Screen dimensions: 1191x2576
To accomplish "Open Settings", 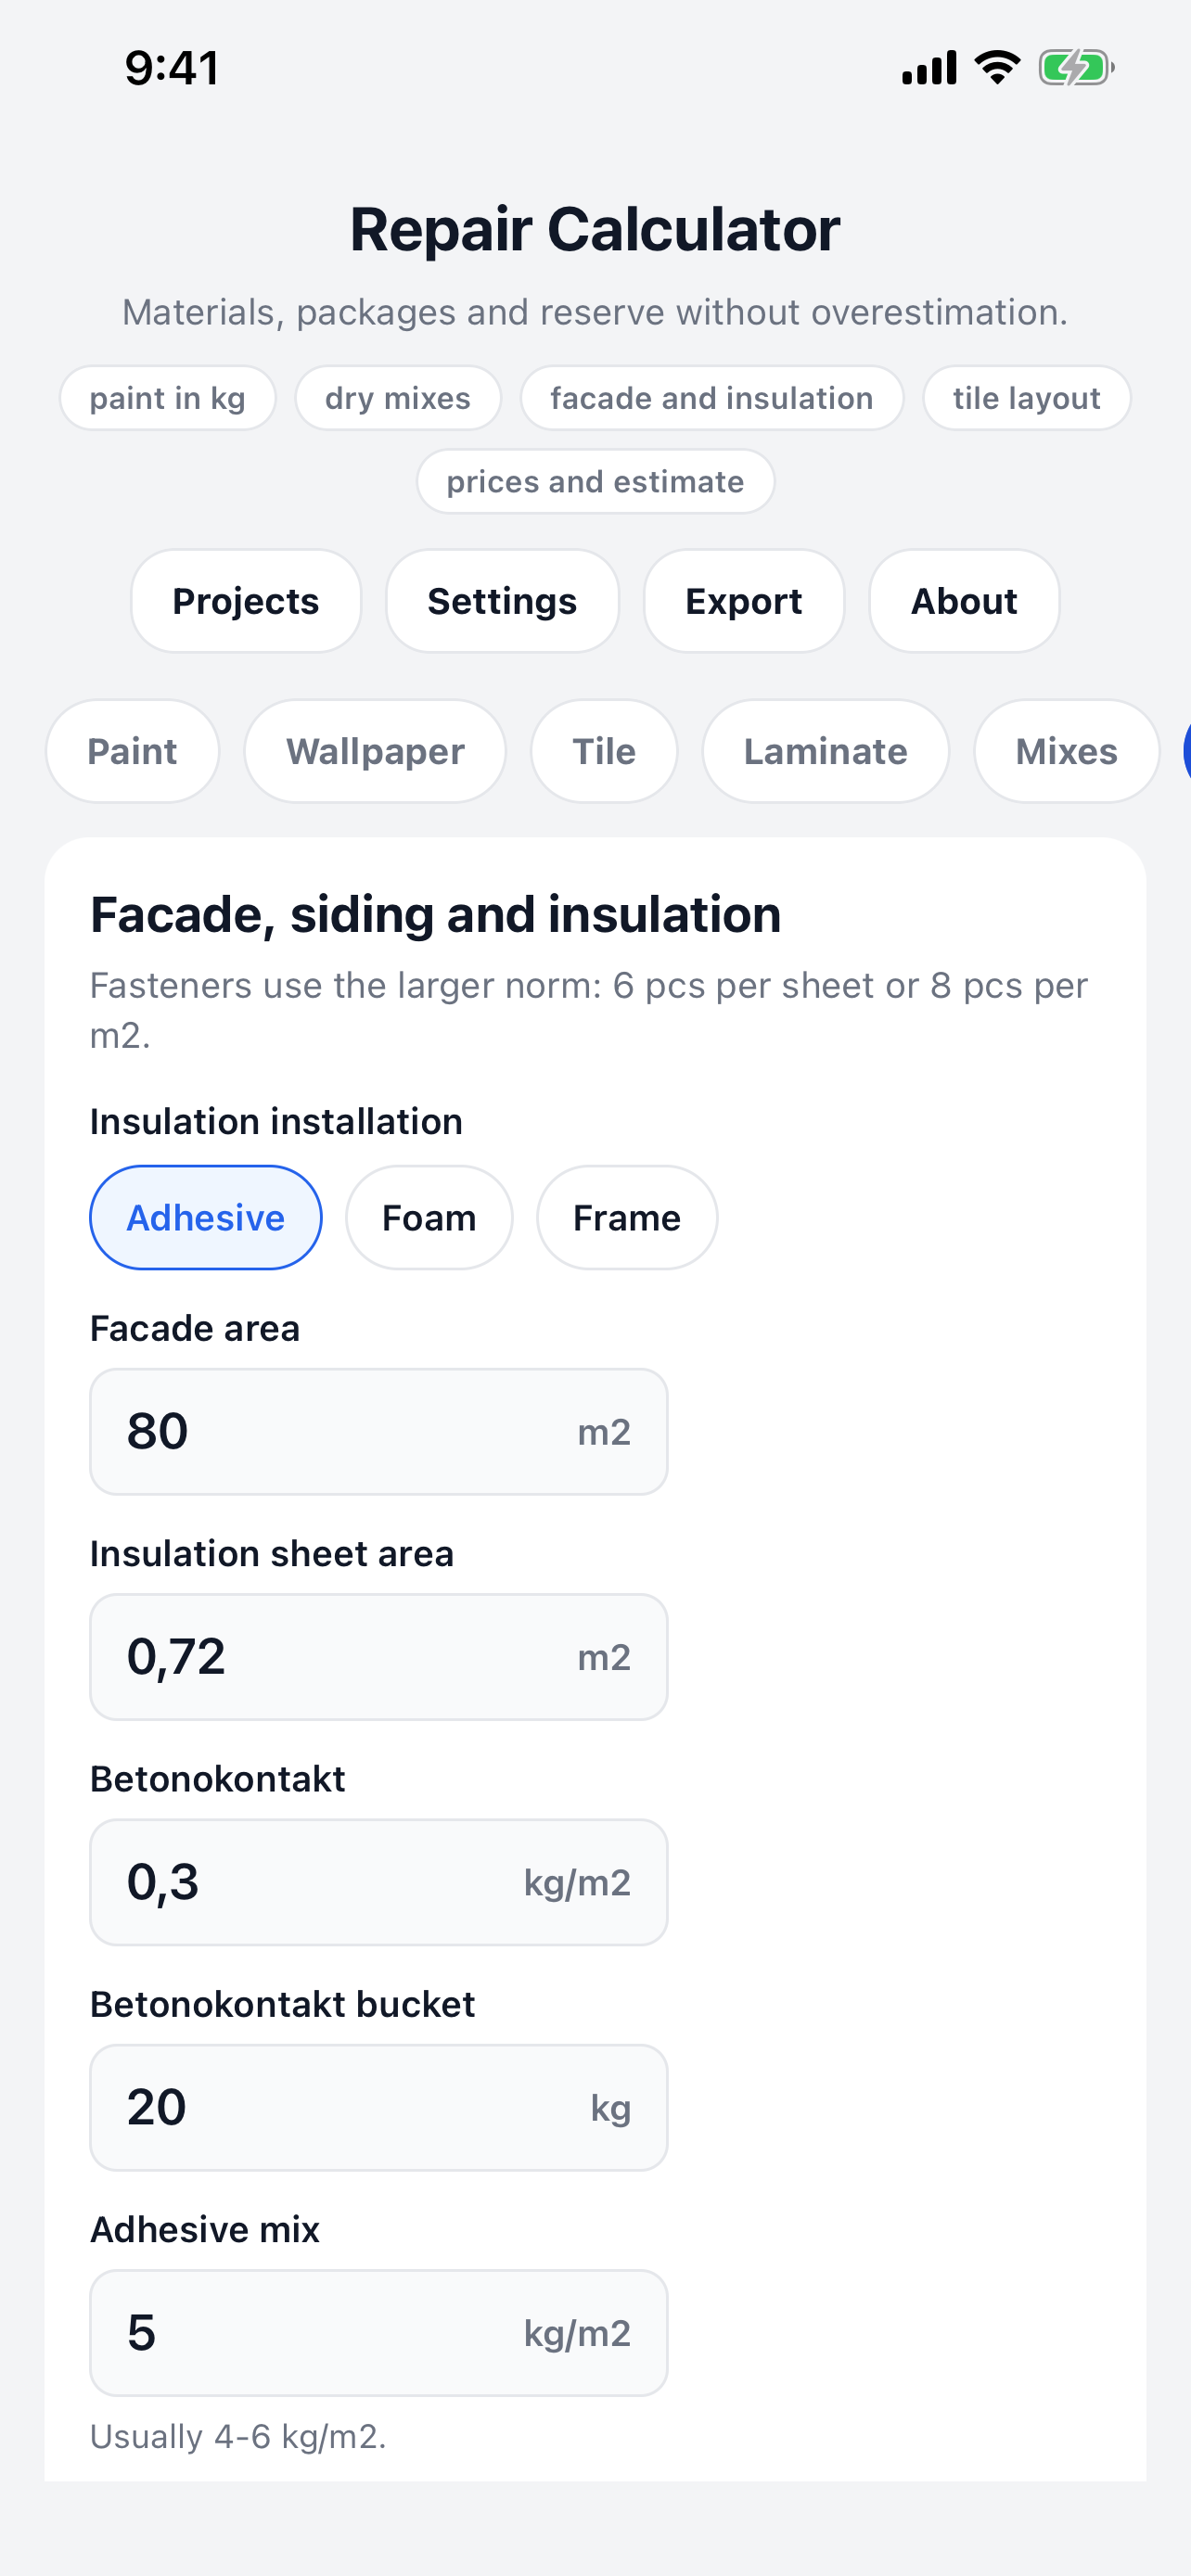I will (x=502, y=601).
